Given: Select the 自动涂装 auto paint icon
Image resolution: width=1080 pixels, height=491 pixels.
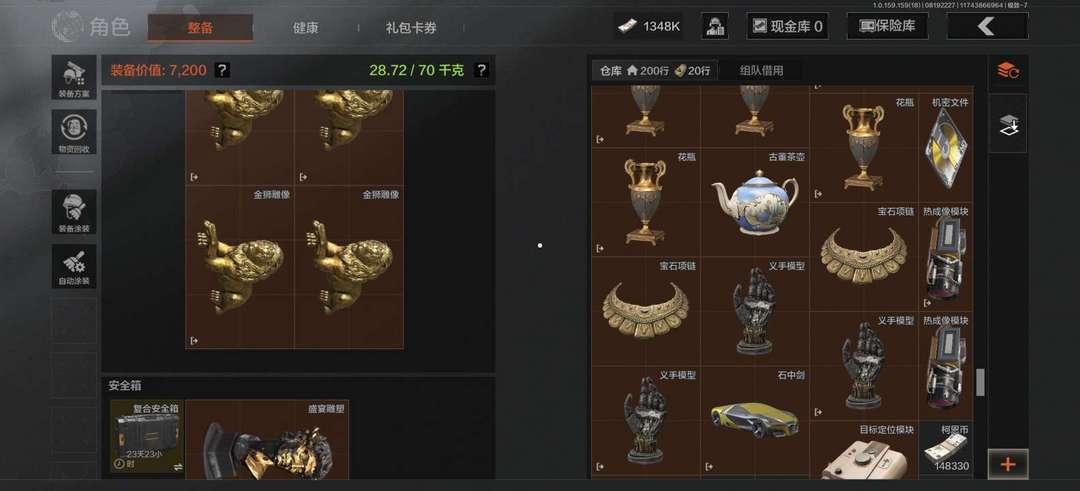Looking at the screenshot, I should pos(74,266).
